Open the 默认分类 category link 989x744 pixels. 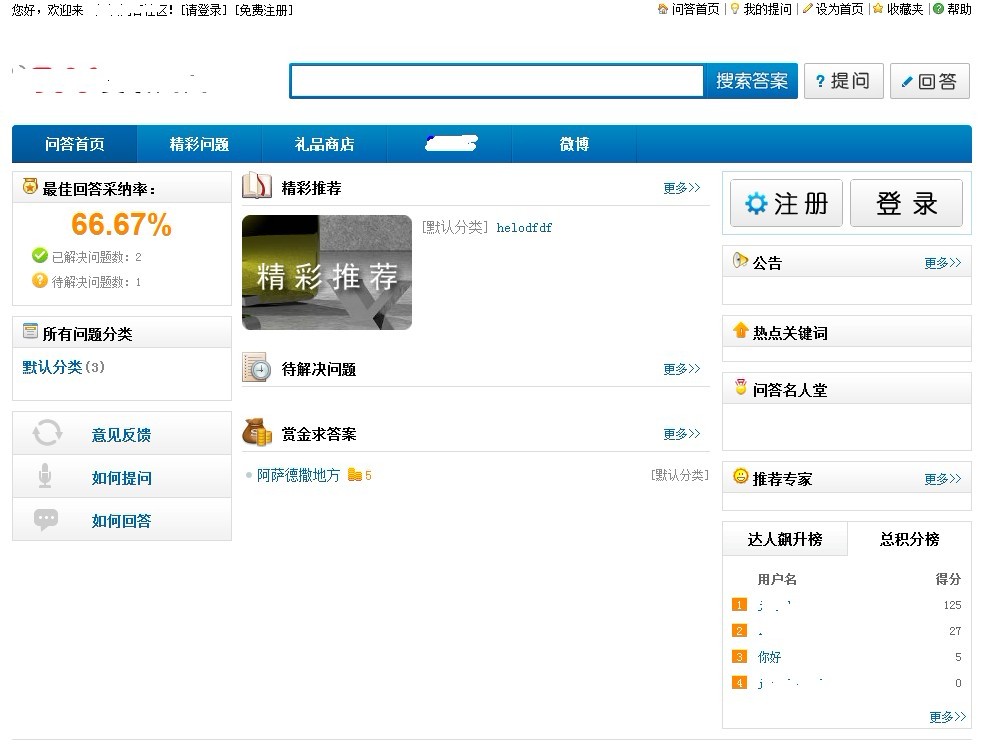pos(52,367)
